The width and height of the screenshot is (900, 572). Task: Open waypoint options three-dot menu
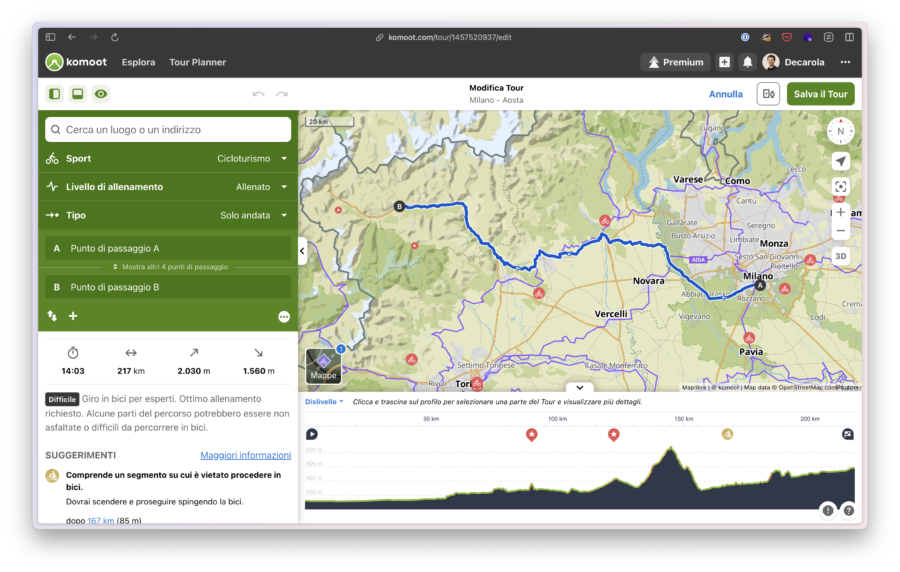(284, 316)
